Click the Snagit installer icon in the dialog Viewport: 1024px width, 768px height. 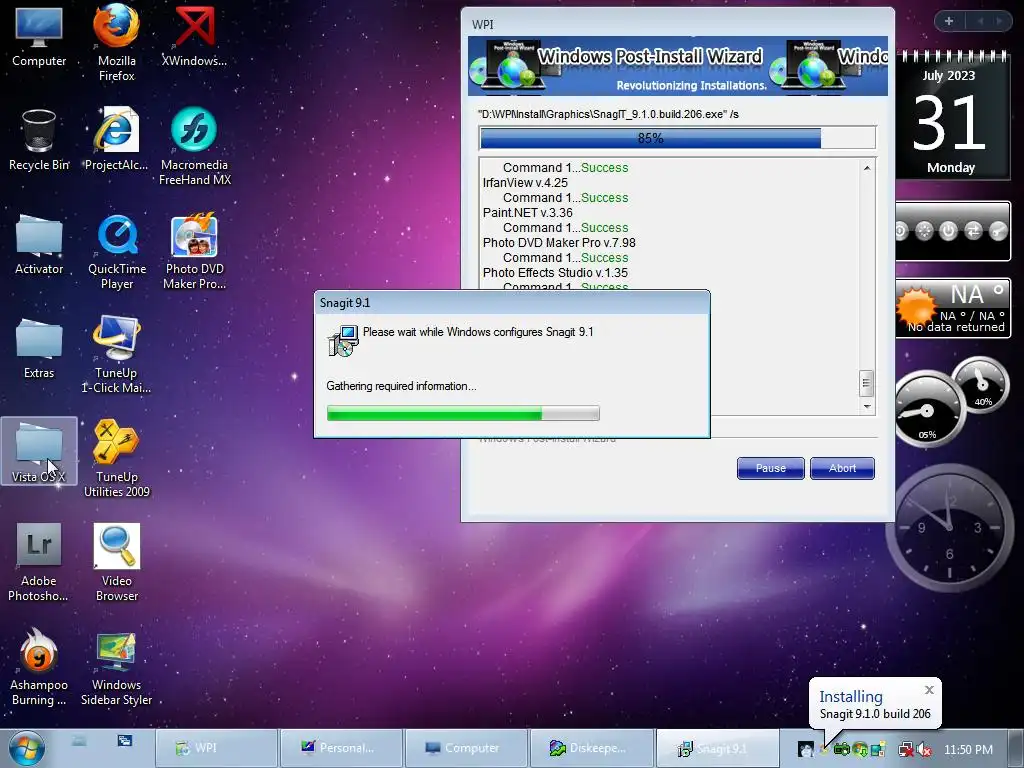[344, 341]
